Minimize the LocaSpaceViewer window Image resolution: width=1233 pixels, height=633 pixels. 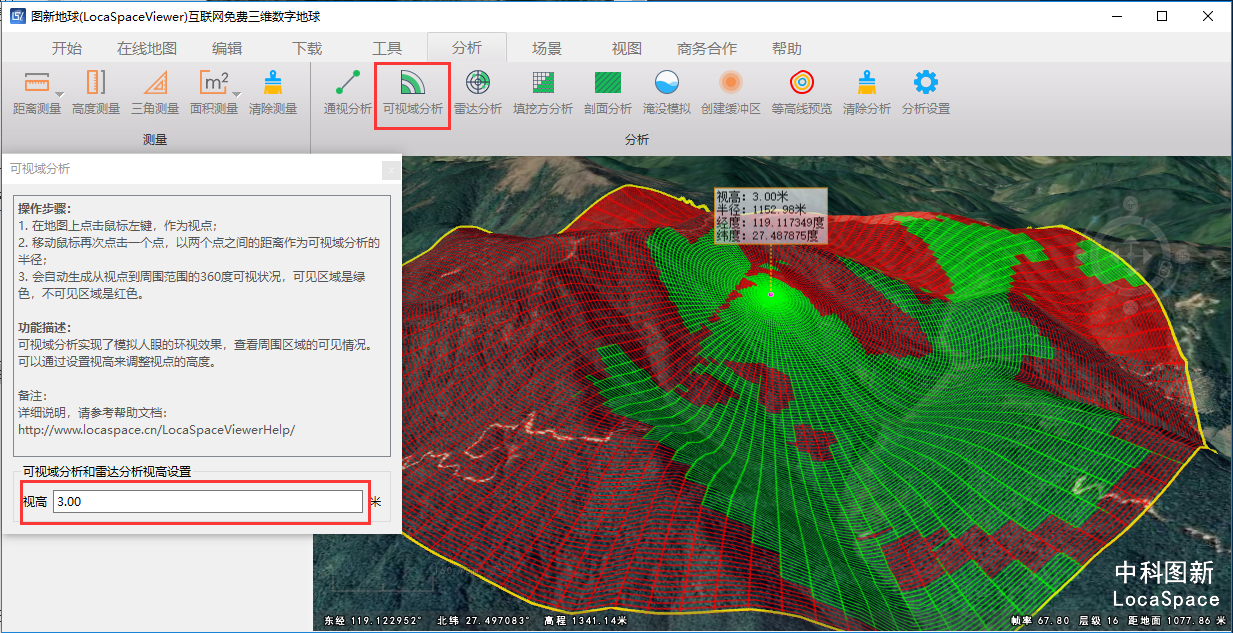pyautogui.click(x=1116, y=17)
